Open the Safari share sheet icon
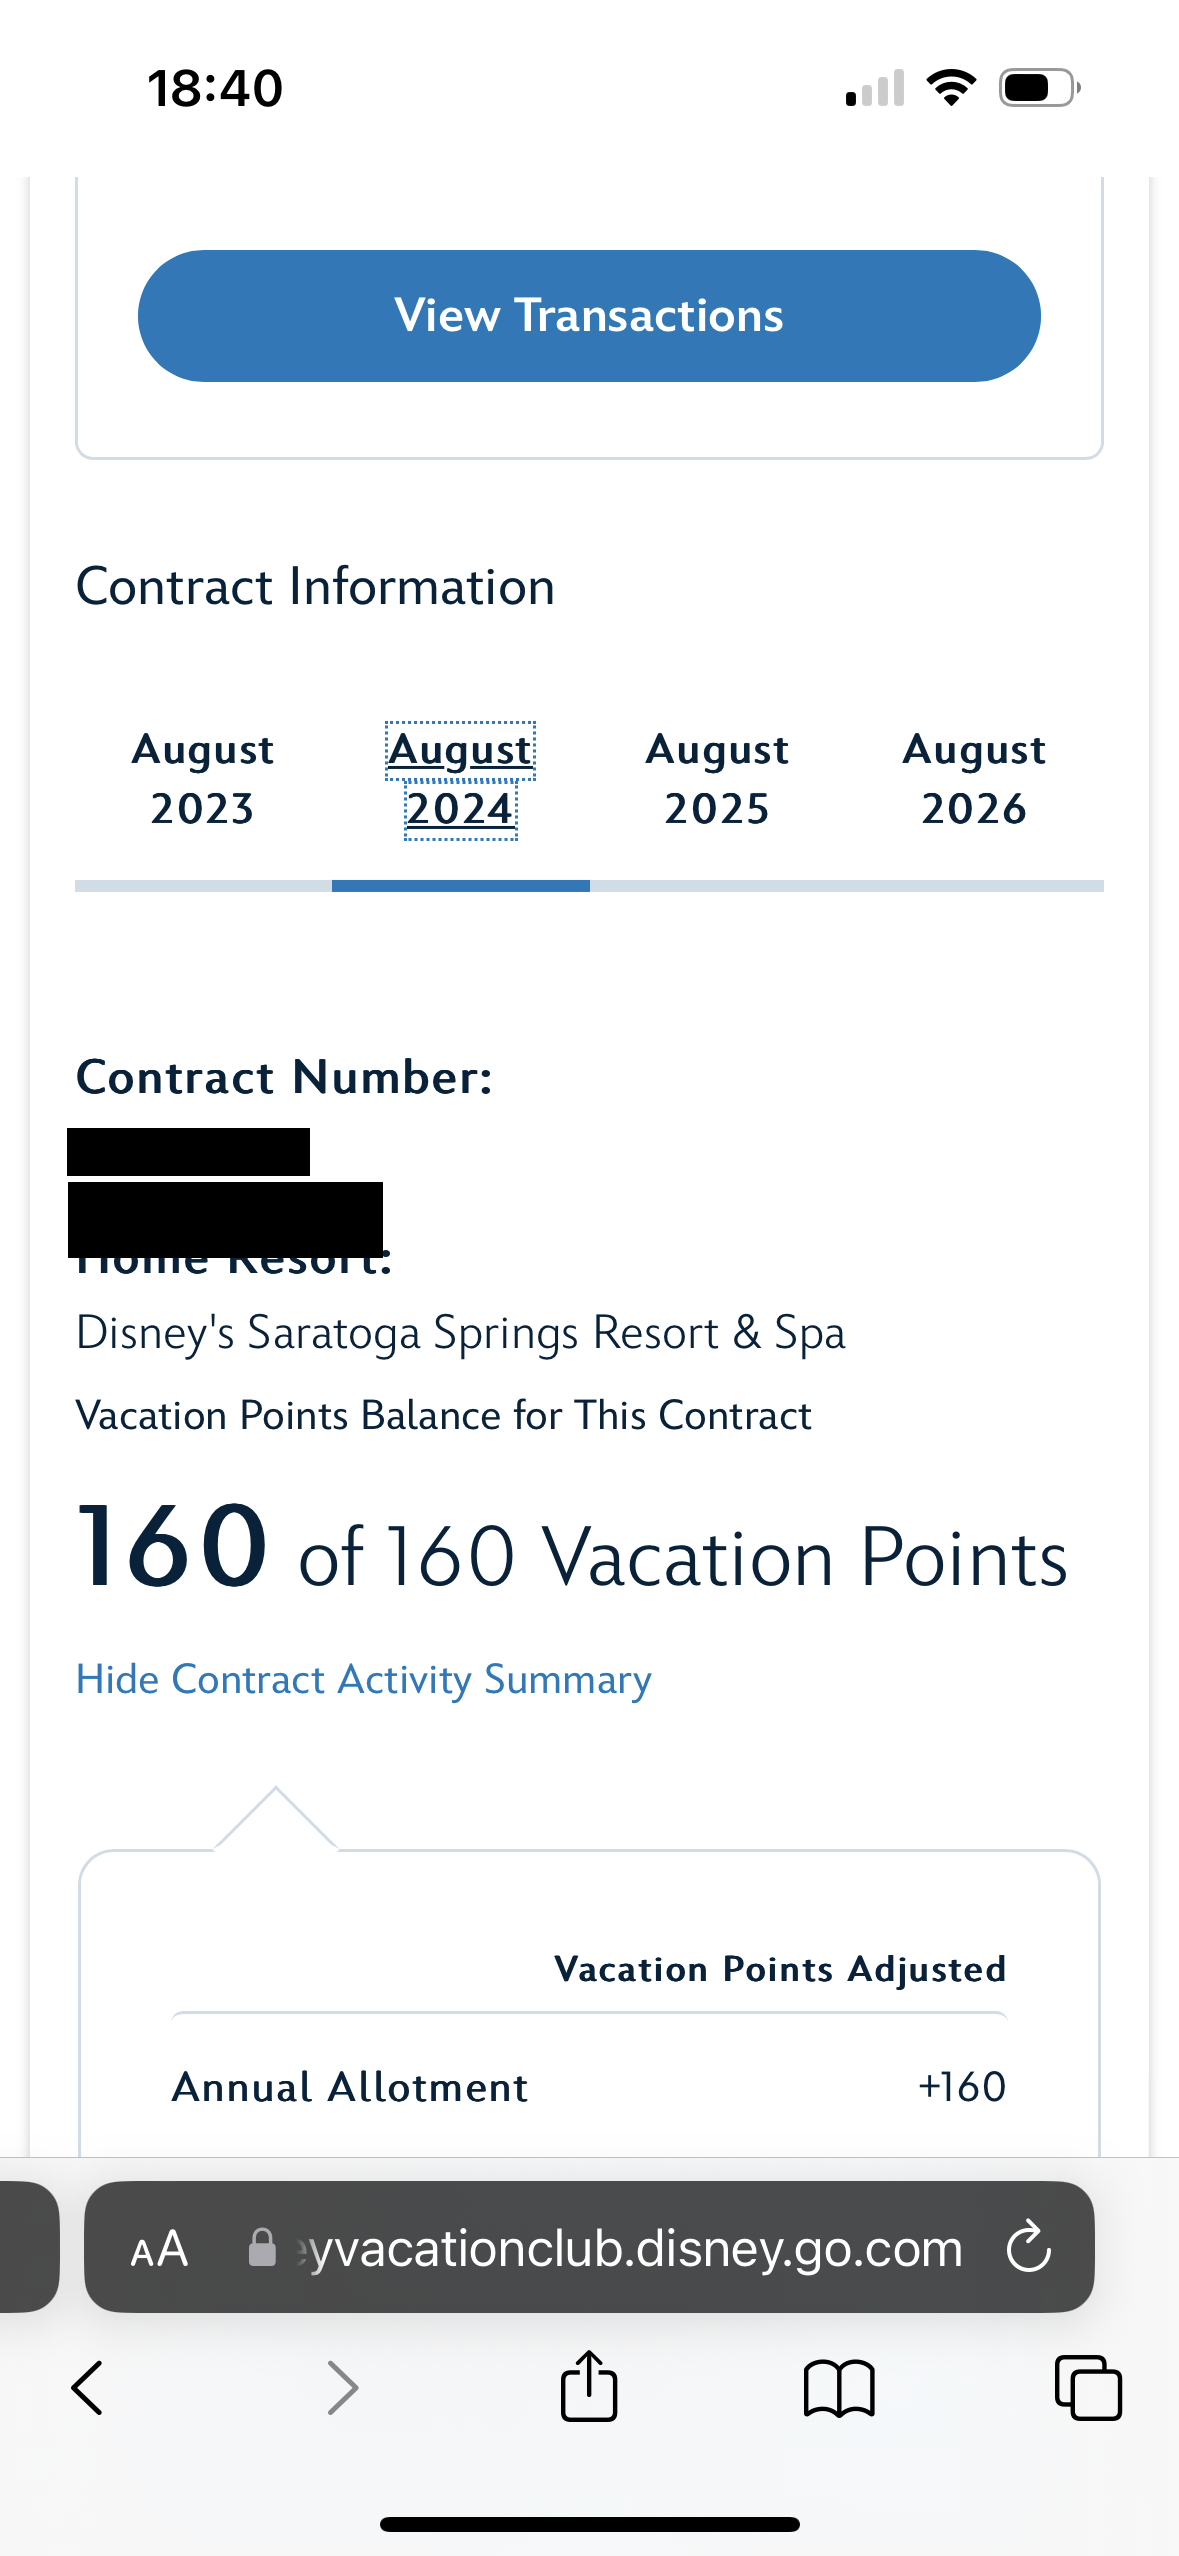This screenshot has width=1179, height=2556. pyautogui.click(x=589, y=2386)
